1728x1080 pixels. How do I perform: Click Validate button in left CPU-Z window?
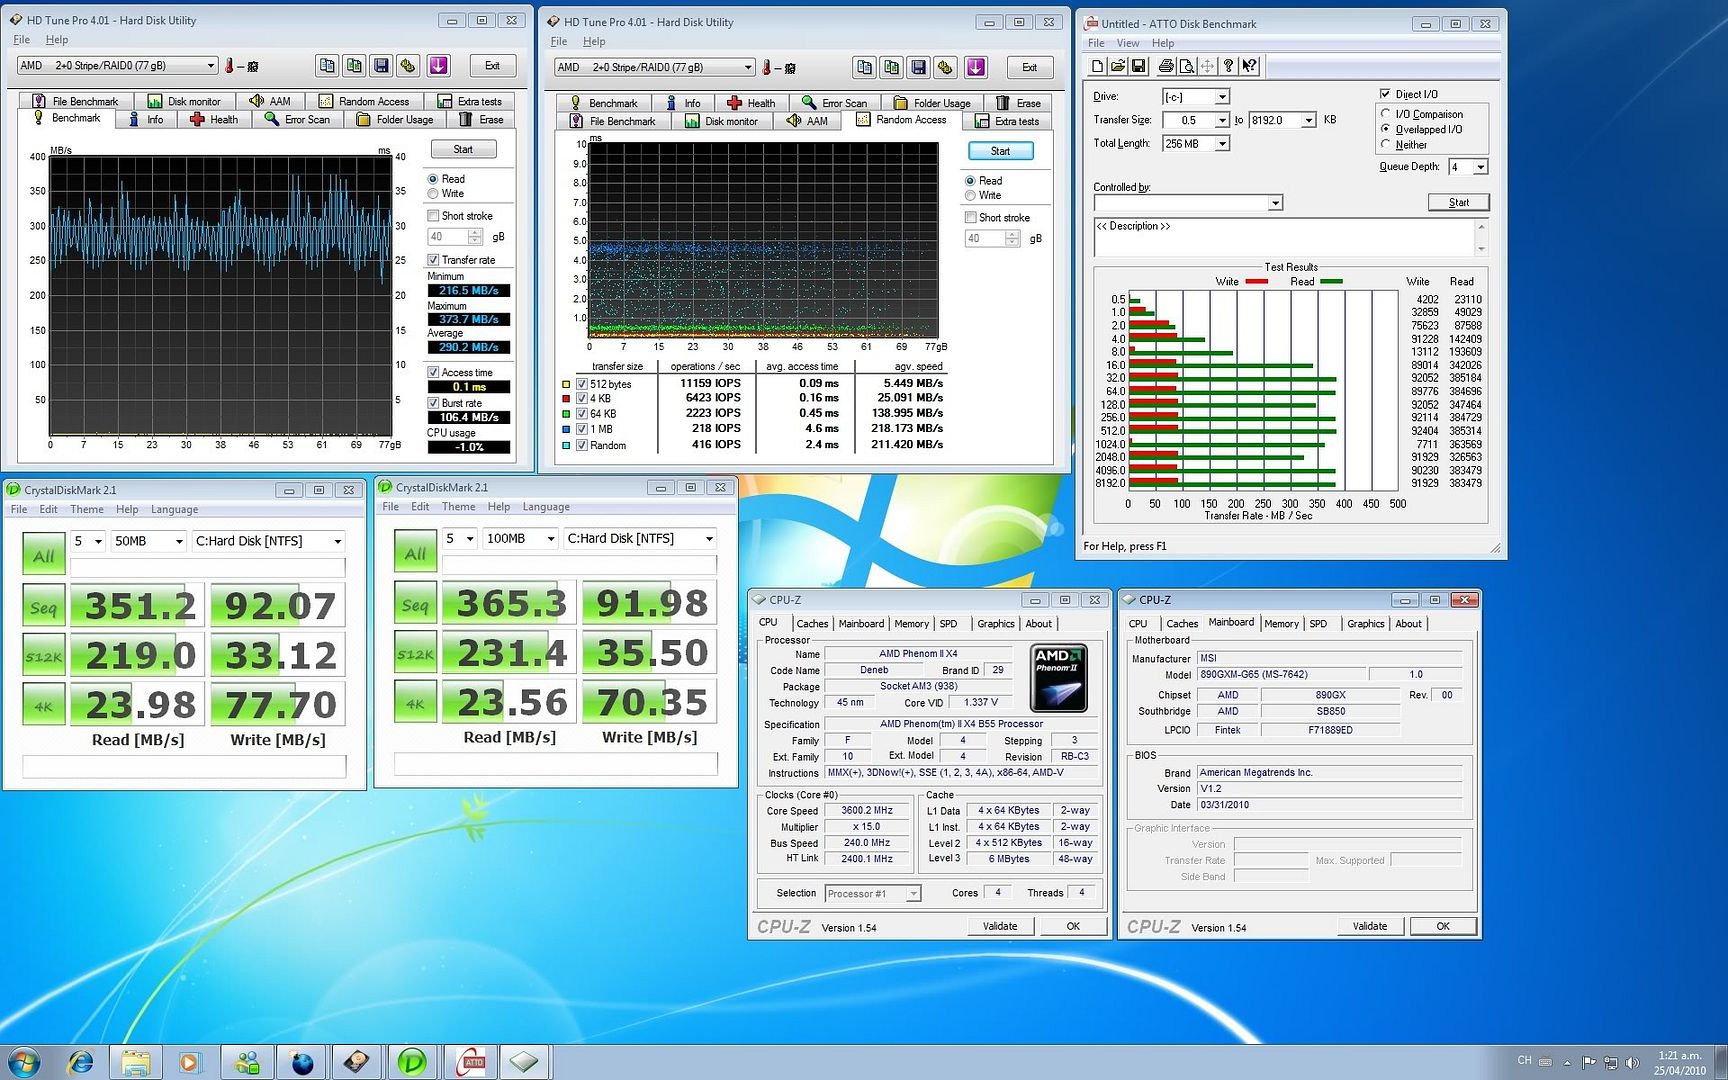[x=1000, y=927]
